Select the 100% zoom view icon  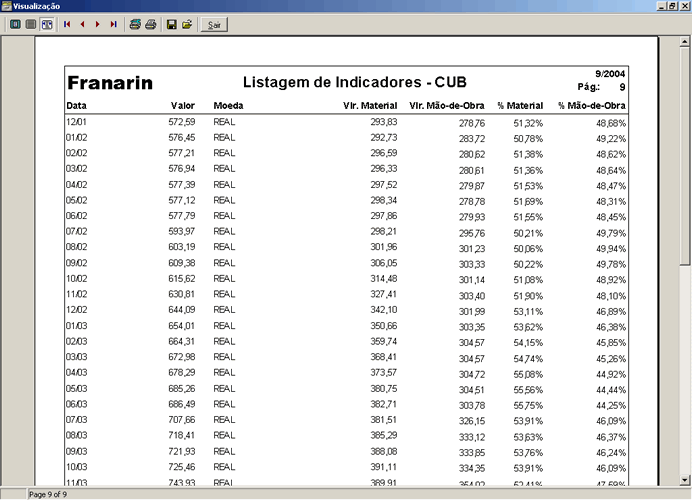click(31, 24)
